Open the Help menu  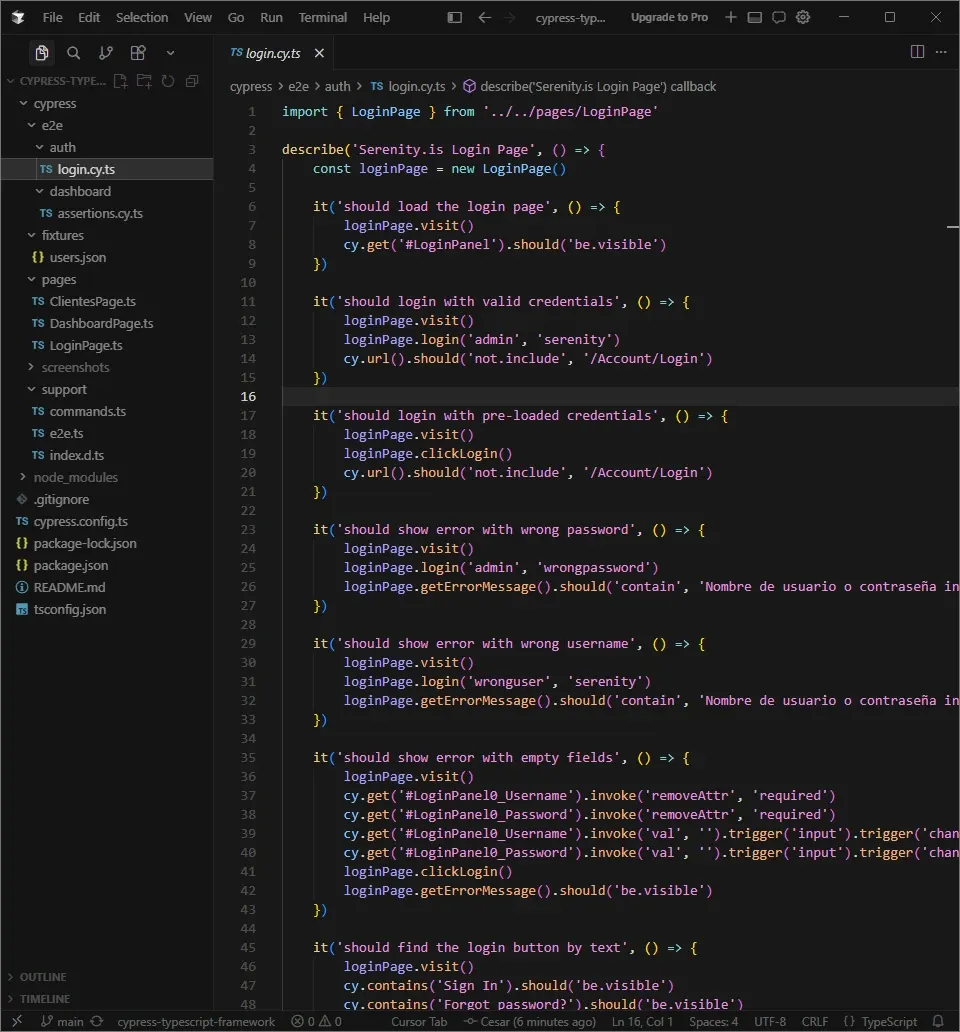(376, 17)
